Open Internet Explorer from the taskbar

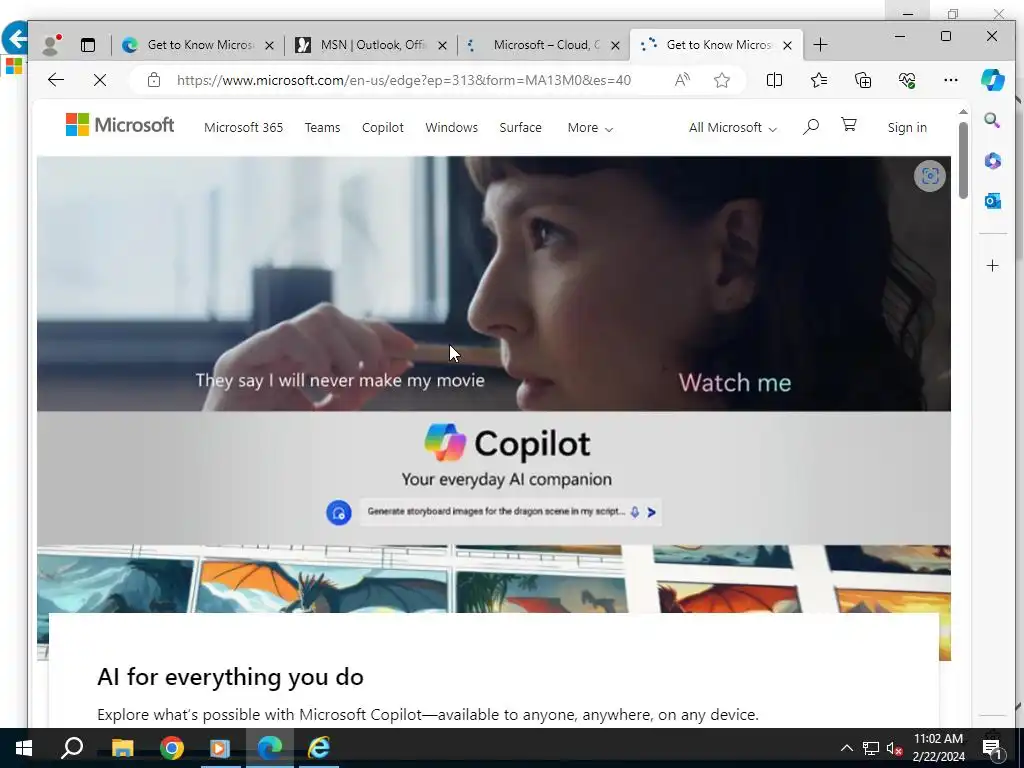pyautogui.click(x=319, y=748)
